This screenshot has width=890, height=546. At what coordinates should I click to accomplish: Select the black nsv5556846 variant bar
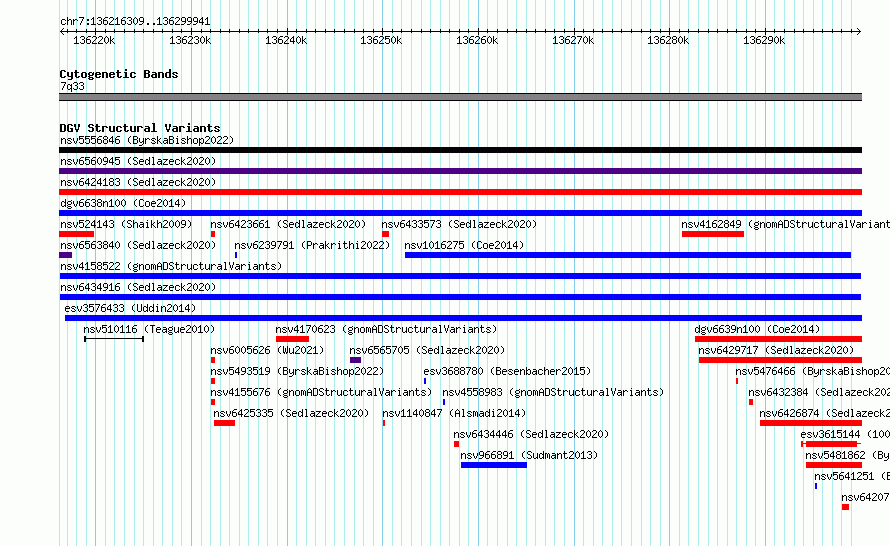tap(460, 150)
